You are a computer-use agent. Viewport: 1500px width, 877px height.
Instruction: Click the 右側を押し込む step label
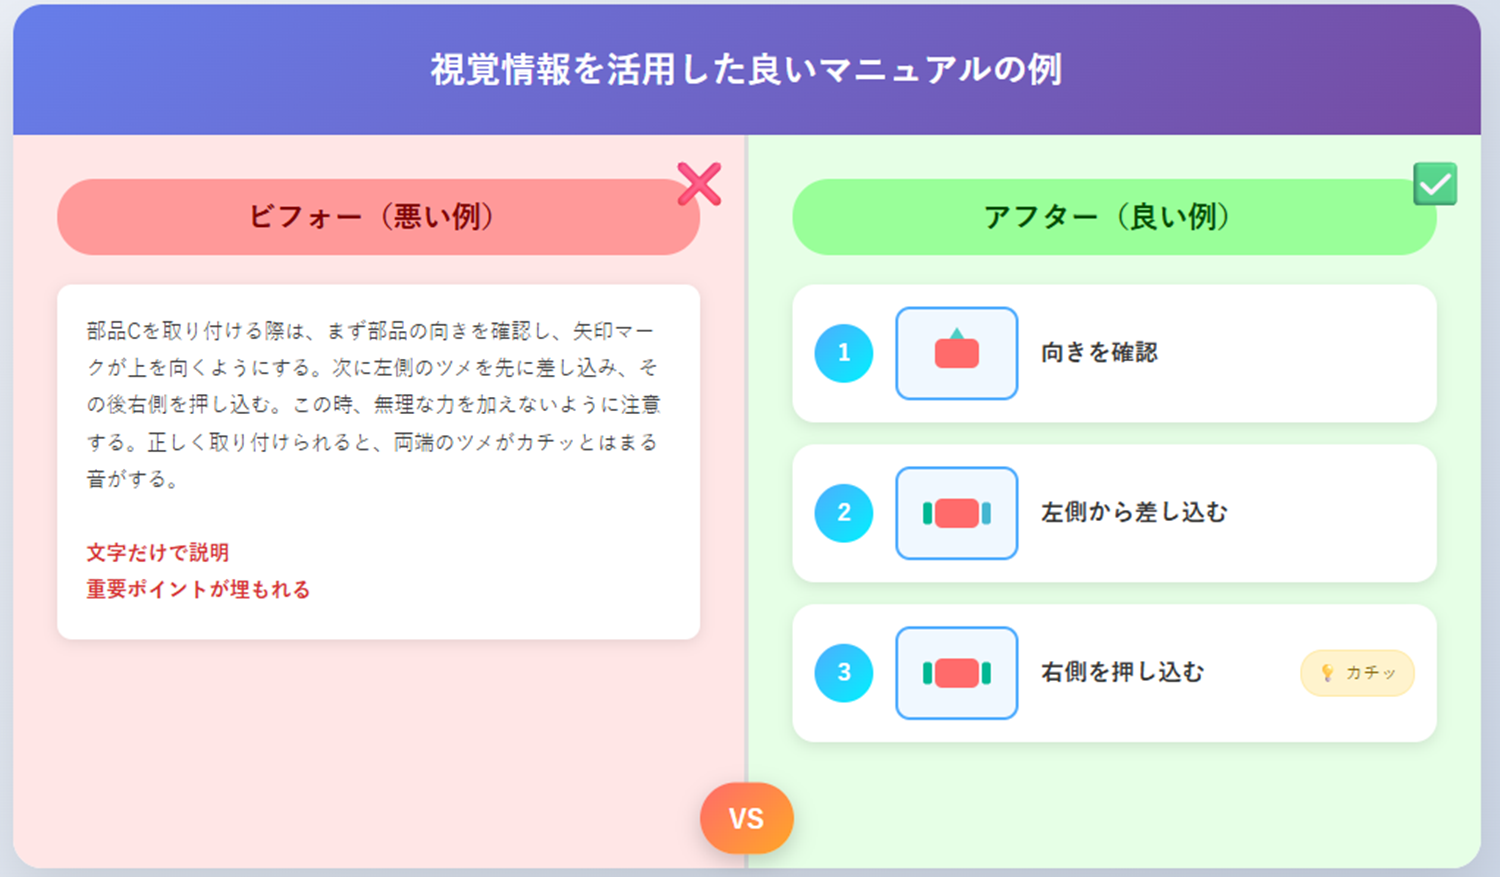[x=1122, y=673]
